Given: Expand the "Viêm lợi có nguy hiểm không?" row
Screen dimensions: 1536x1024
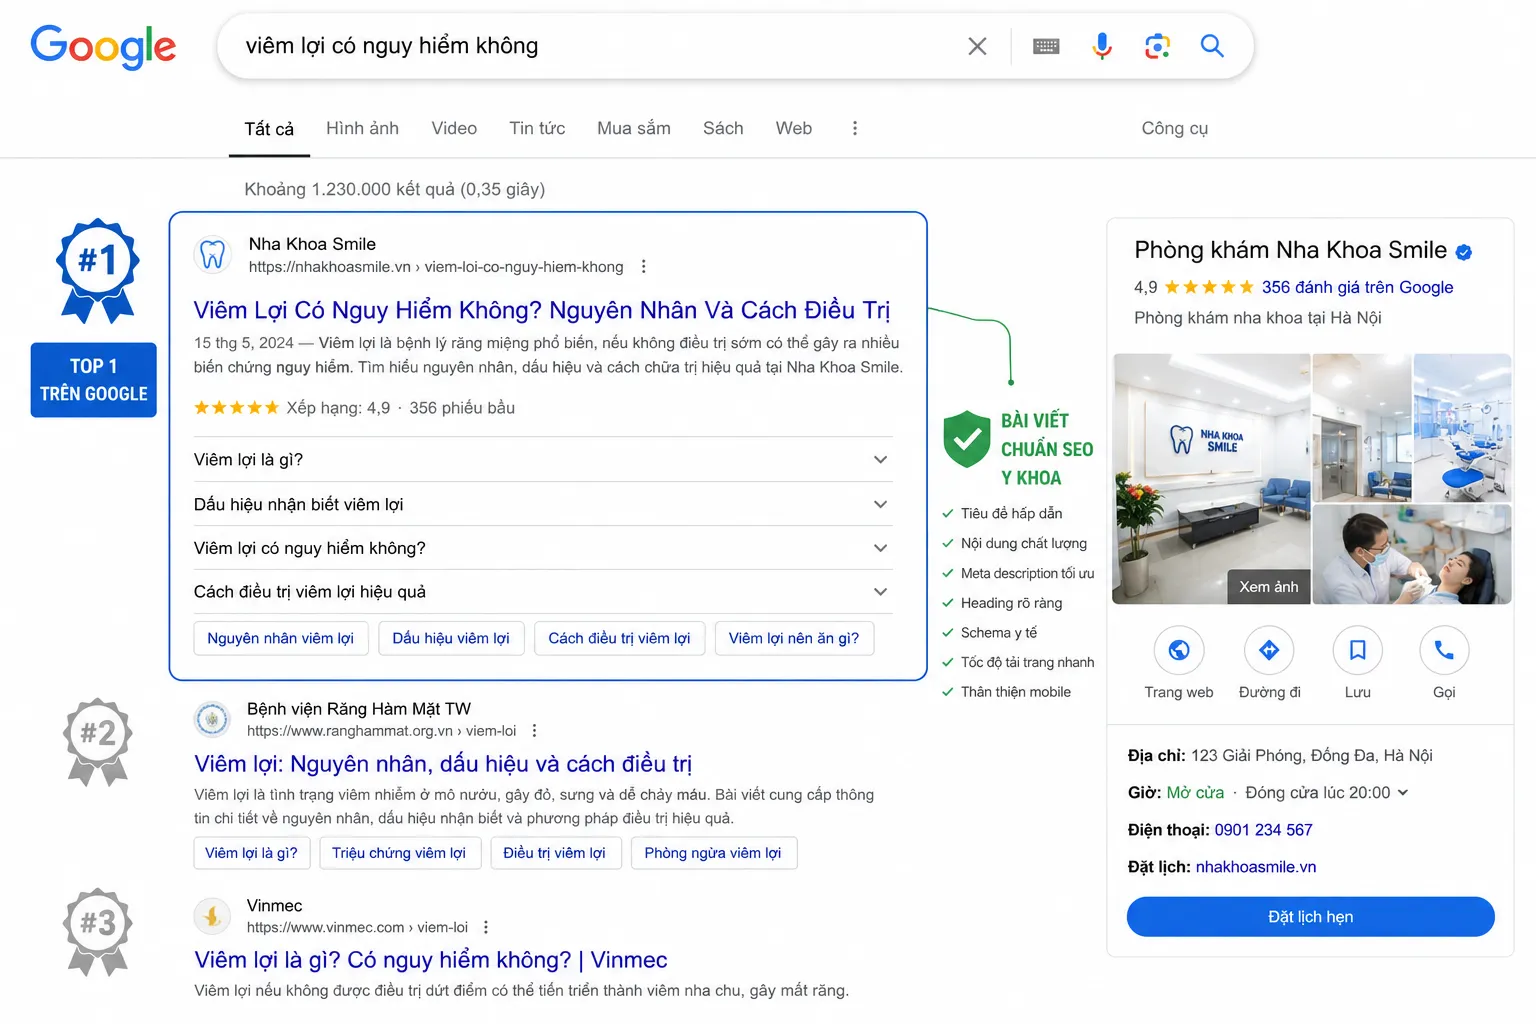Looking at the screenshot, I should (x=543, y=548).
